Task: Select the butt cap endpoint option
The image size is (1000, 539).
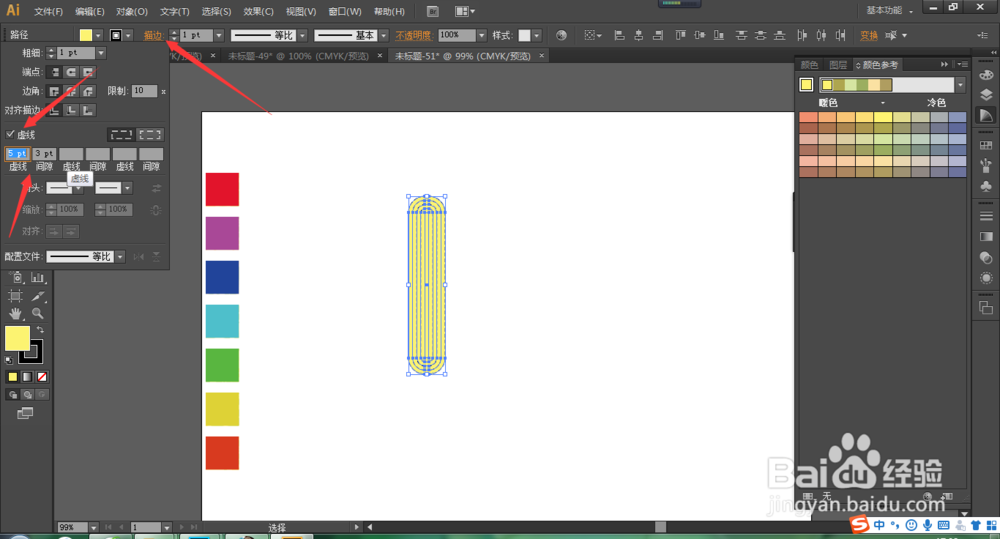Action: [55, 72]
